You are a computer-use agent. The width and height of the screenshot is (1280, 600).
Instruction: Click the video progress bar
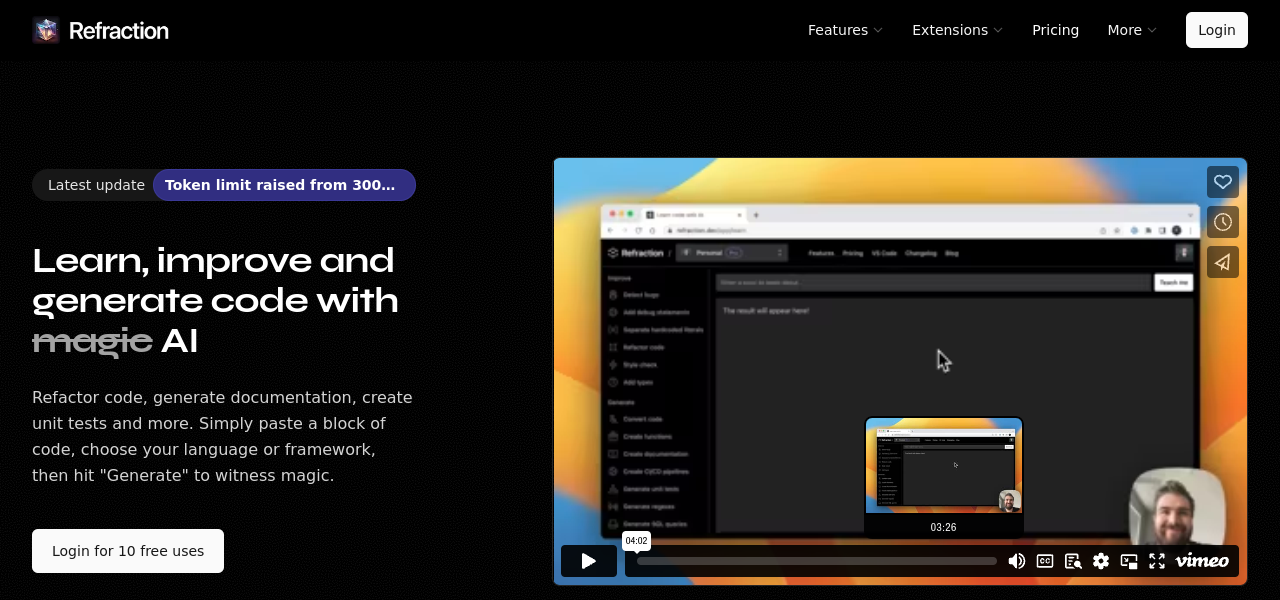click(816, 561)
